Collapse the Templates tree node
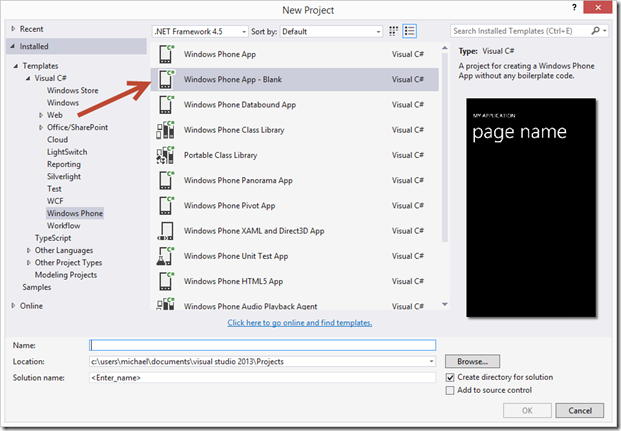Viewport: 621px width, 431px height. click(x=15, y=66)
